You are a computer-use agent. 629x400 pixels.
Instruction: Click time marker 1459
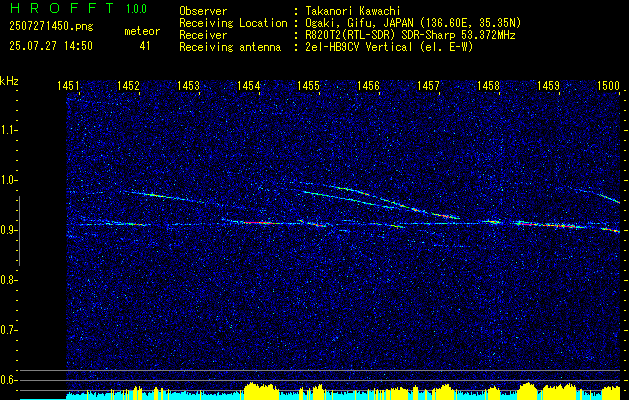point(548,85)
